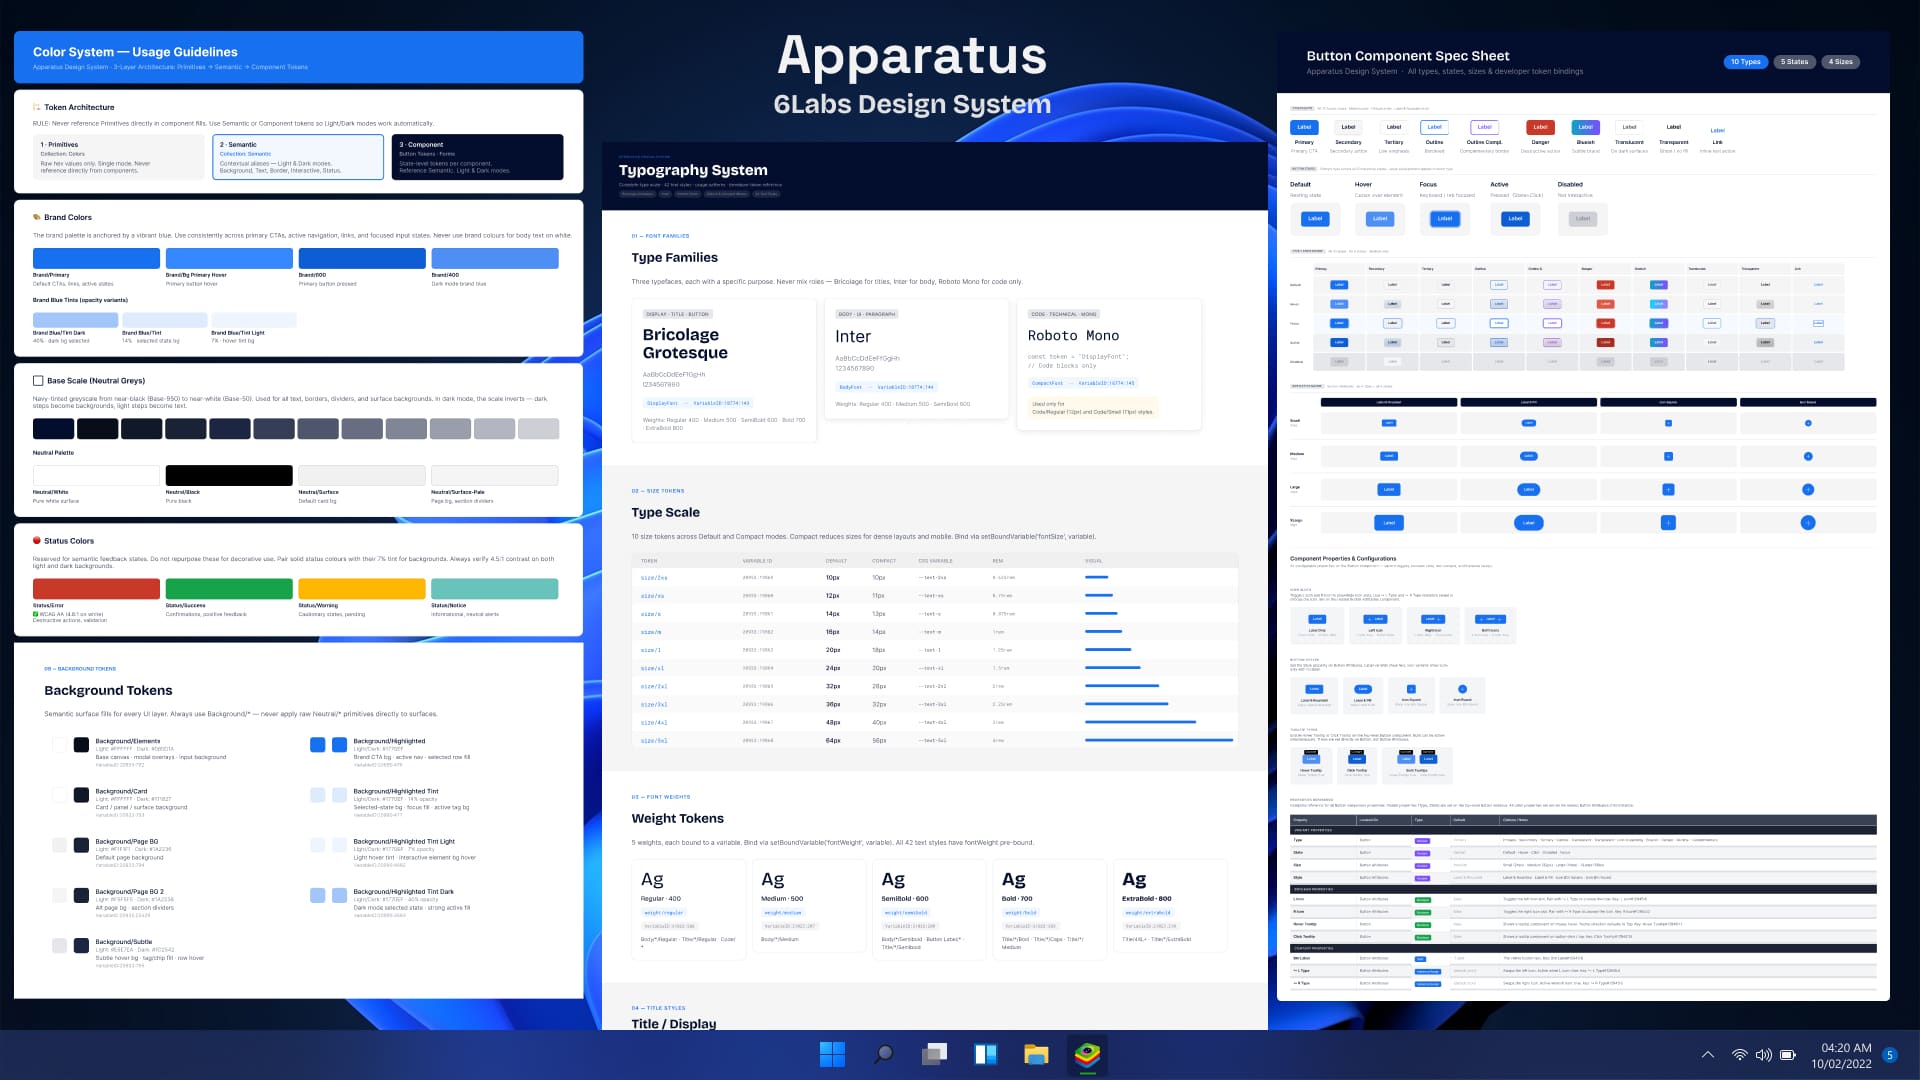Image resolution: width=1920 pixels, height=1080 pixels.
Task: Open the Wi-Fi network tray icon
Action: 1739,1055
